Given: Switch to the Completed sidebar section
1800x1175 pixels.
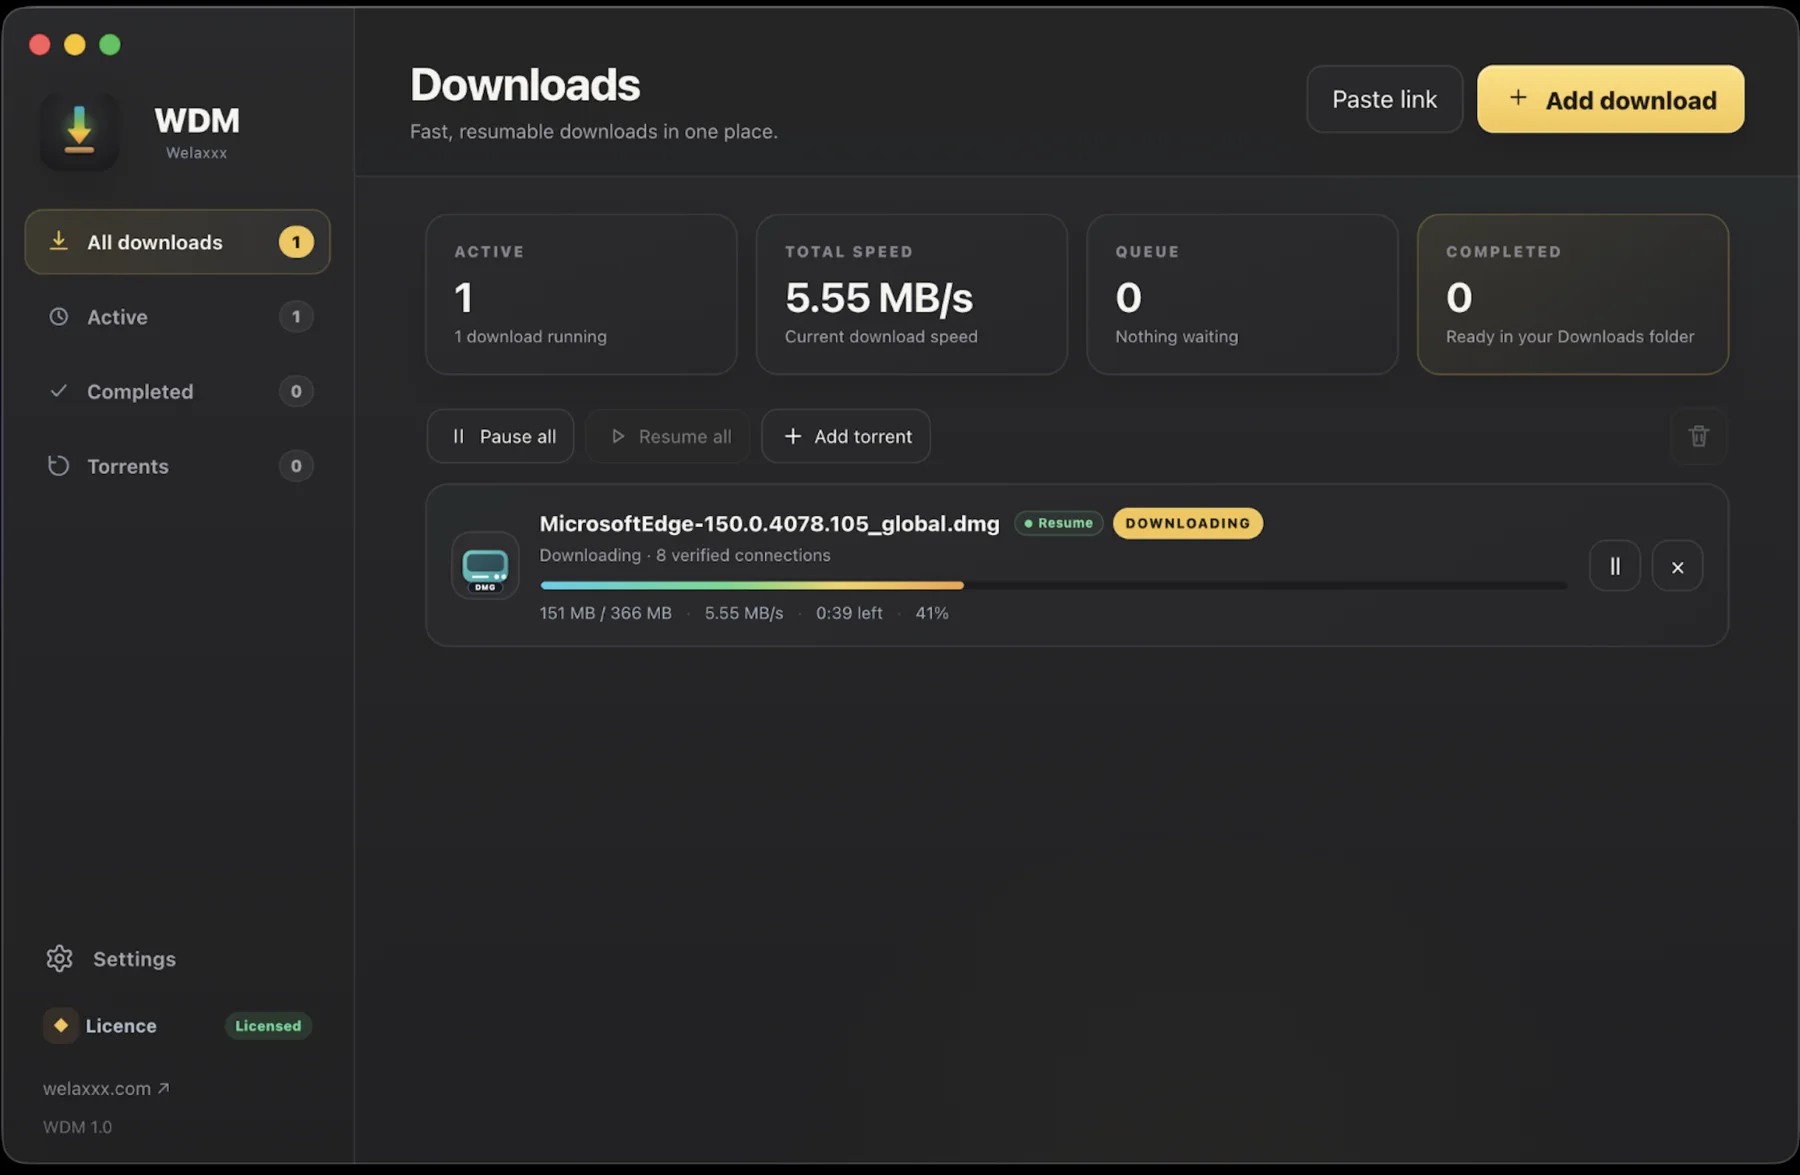Looking at the screenshot, I should 177,391.
